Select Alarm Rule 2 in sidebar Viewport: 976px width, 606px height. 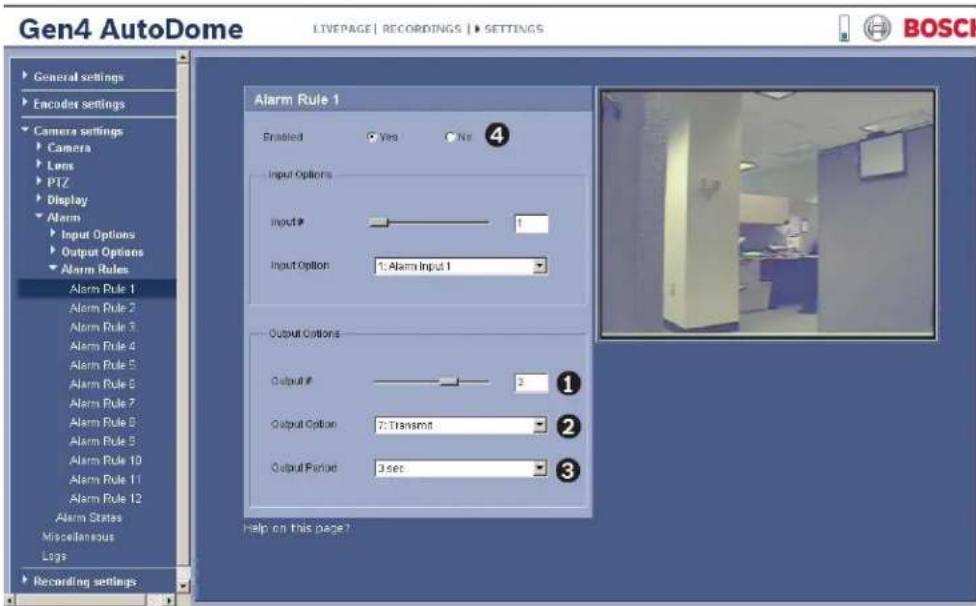pos(102,308)
